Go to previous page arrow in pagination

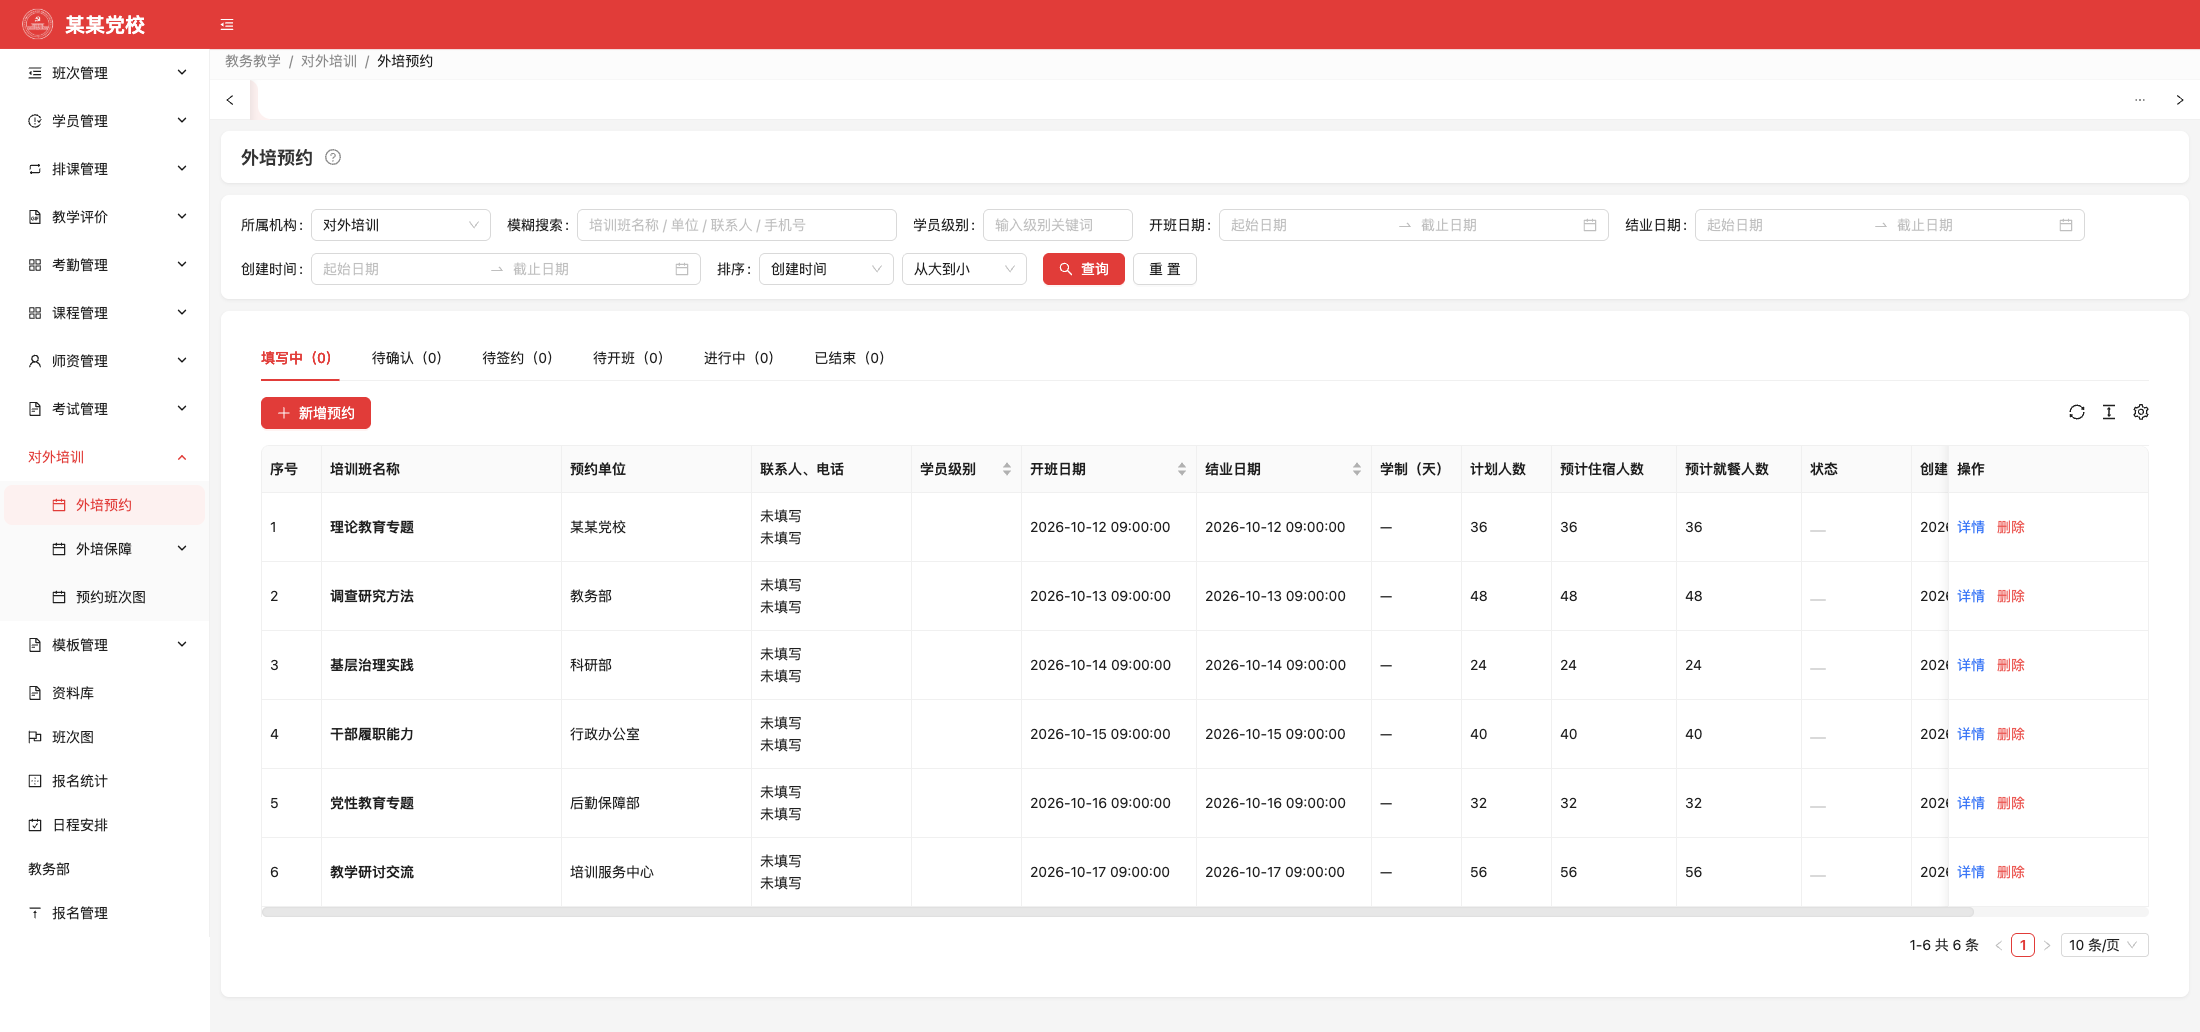[x=1999, y=945]
